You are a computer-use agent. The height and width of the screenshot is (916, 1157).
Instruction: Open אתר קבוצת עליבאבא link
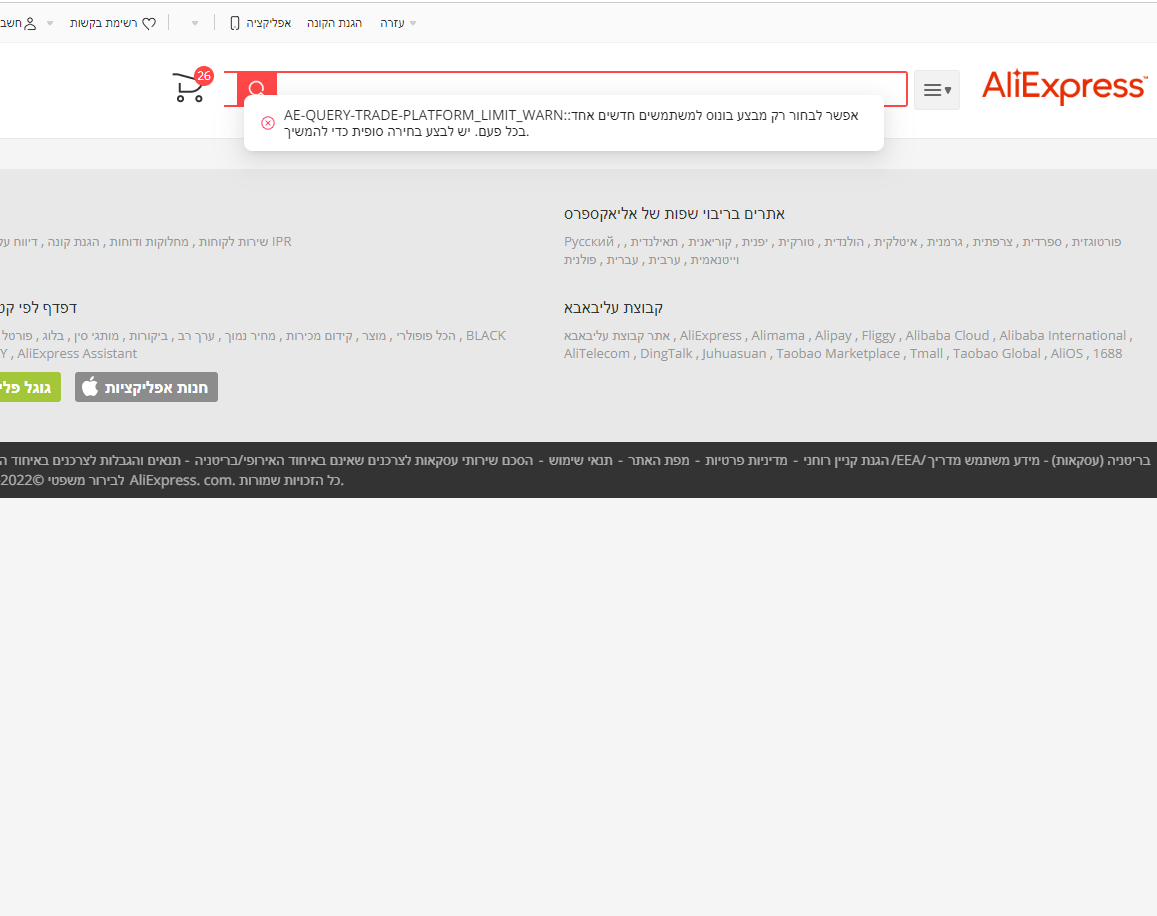click(x=617, y=335)
